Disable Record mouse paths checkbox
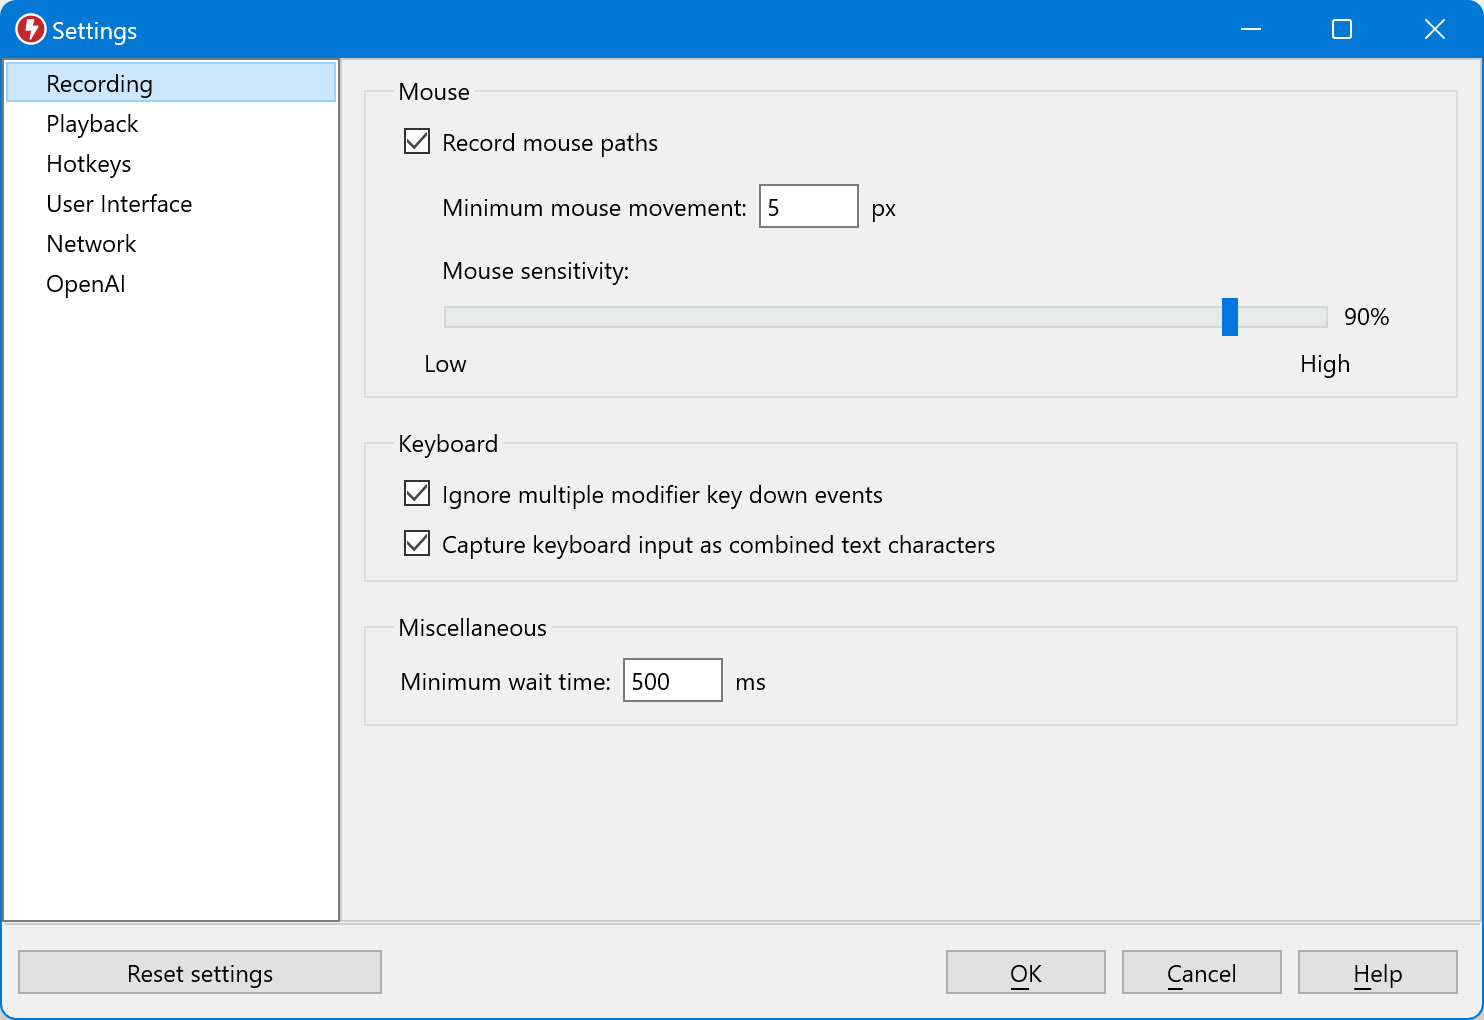Image resolution: width=1484 pixels, height=1020 pixels. coord(417,142)
